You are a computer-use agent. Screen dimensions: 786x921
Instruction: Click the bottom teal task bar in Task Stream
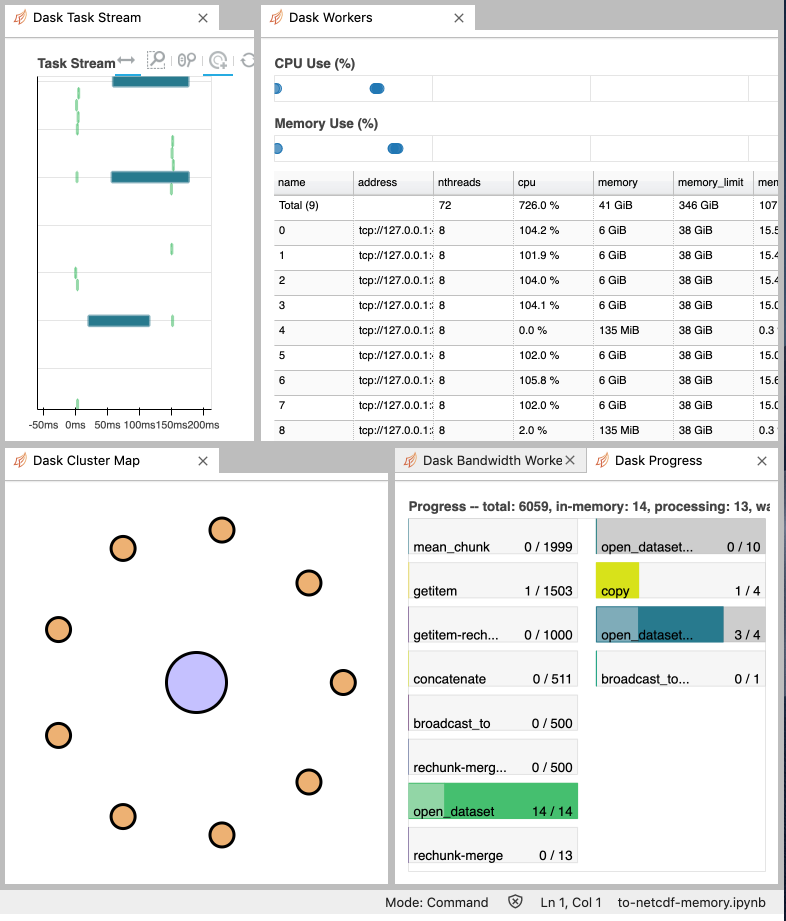pyautogui.click(x=119, y=321)
